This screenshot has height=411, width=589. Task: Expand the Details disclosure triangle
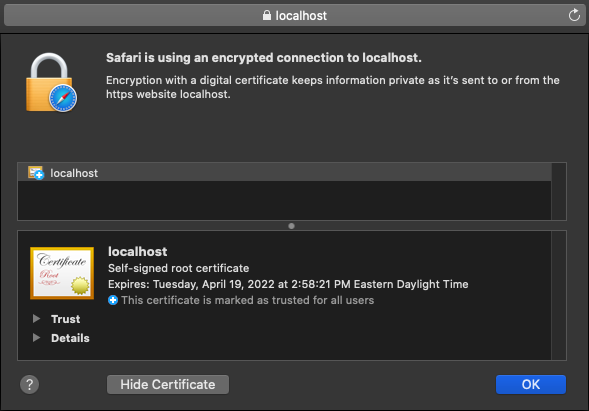coord(36,338)
